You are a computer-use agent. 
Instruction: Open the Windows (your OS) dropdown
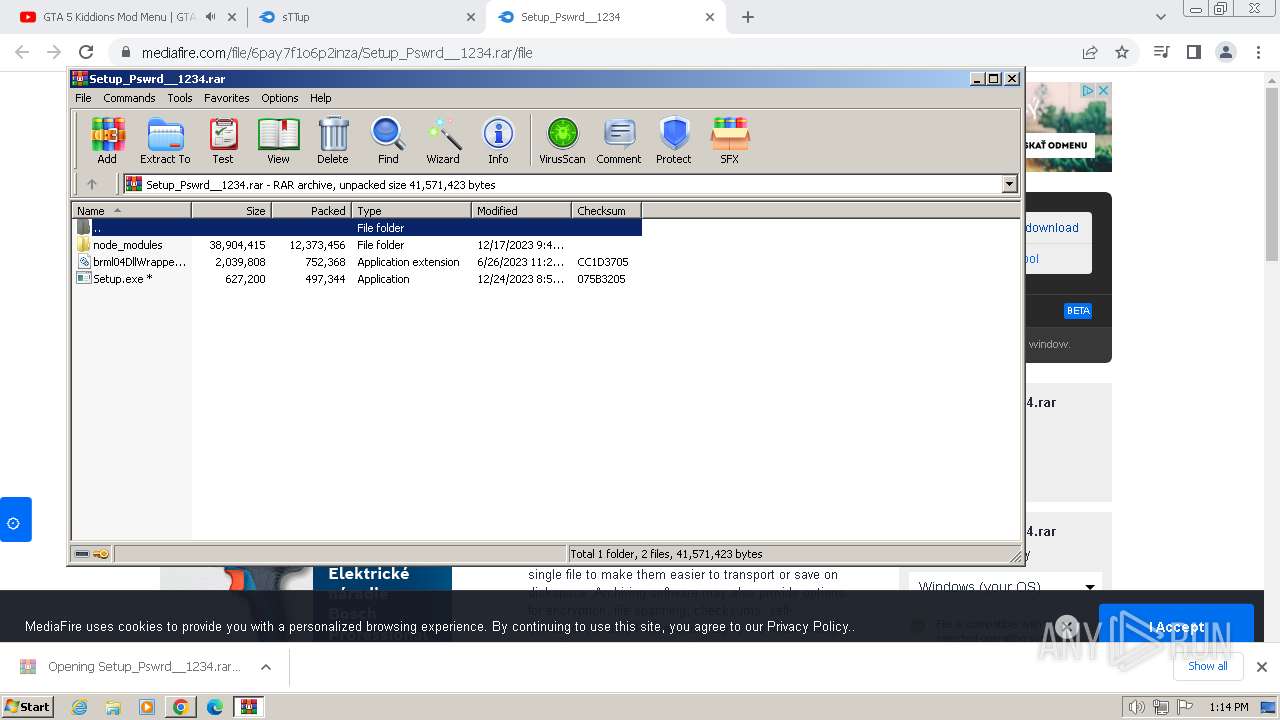coord(1007,587)
